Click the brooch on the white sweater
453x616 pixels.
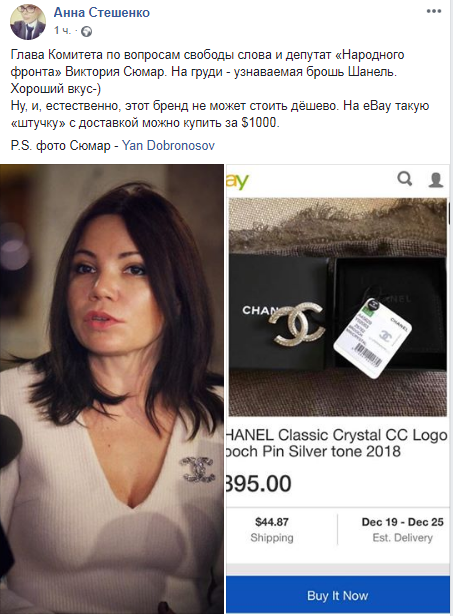pyautogui.click(x=198, y=469)
